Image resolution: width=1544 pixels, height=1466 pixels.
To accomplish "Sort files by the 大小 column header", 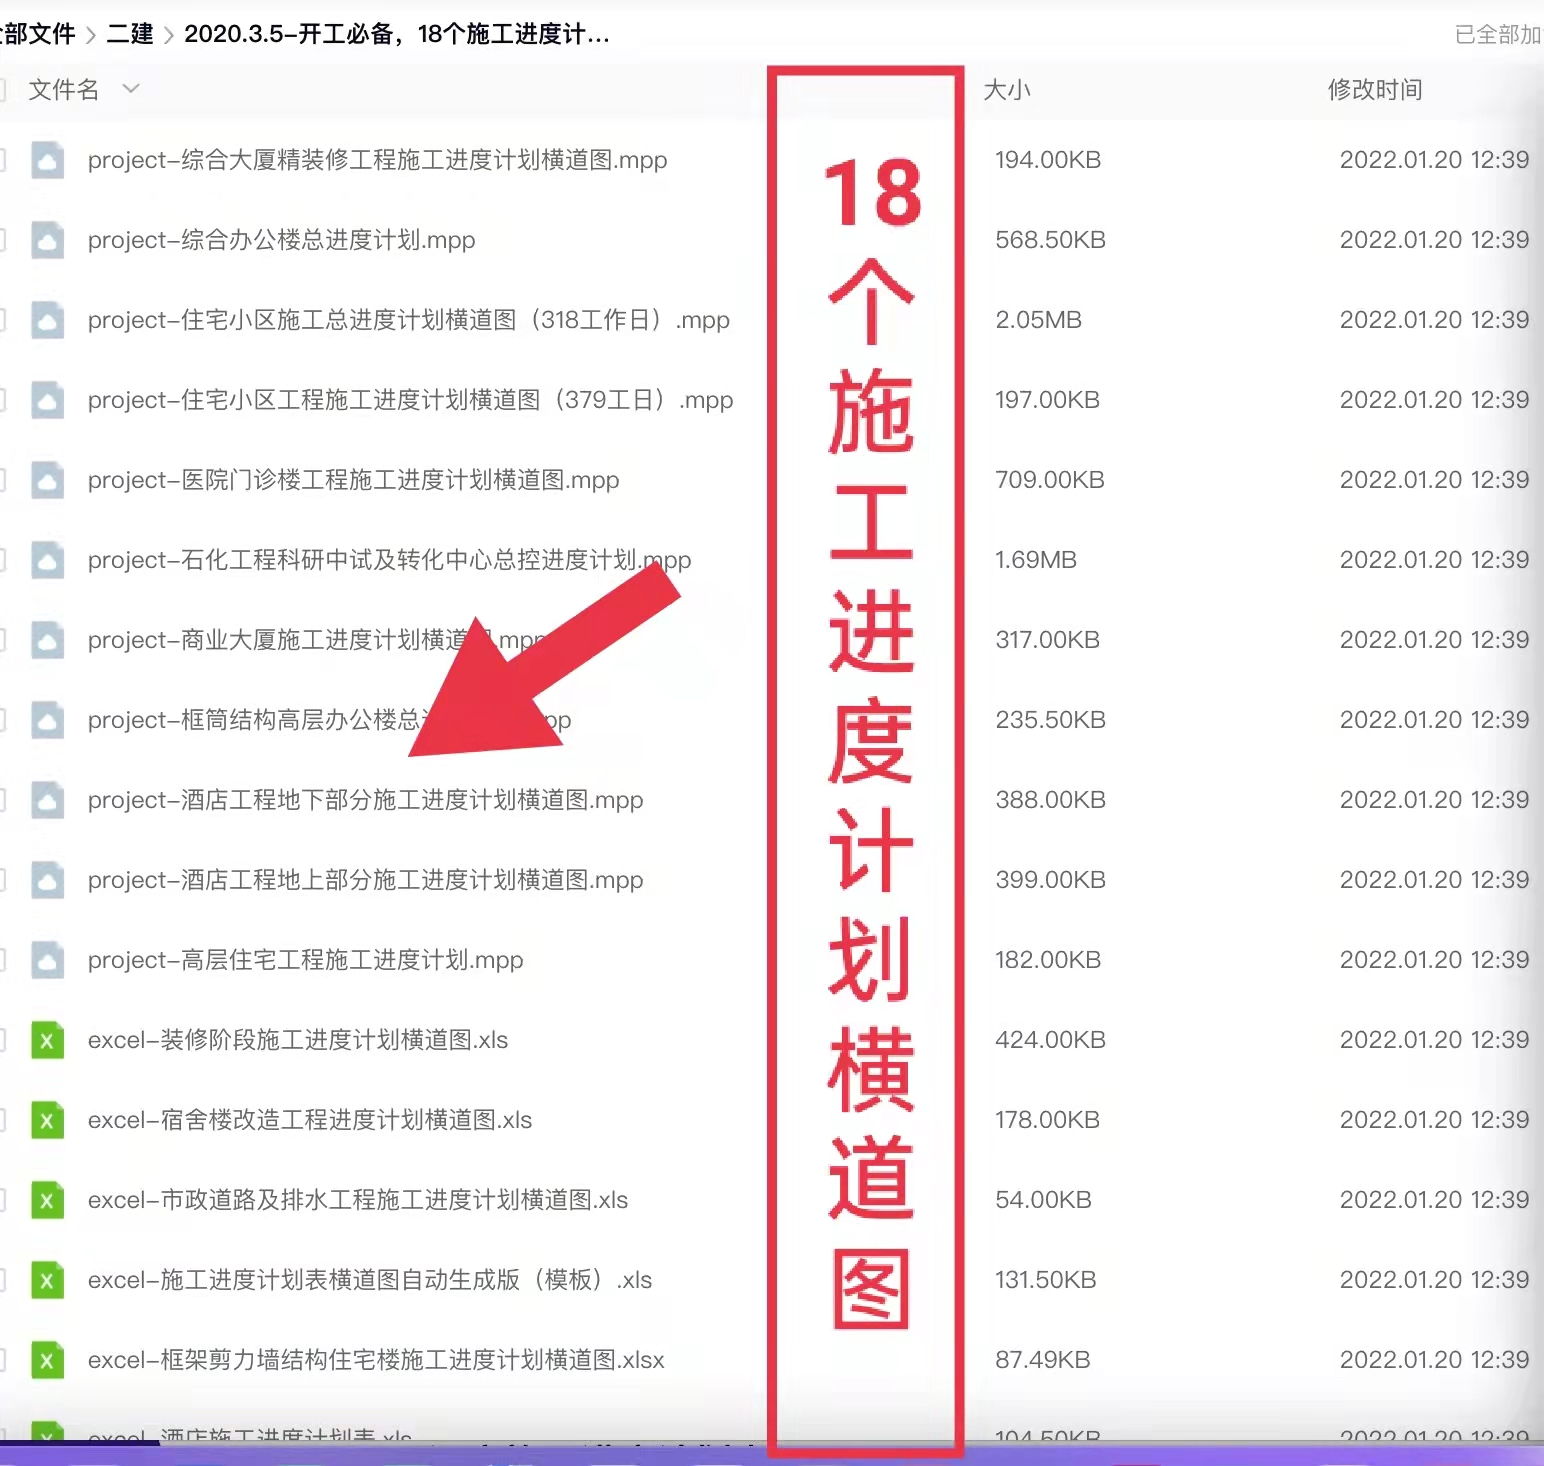I will coord(1007,90).
